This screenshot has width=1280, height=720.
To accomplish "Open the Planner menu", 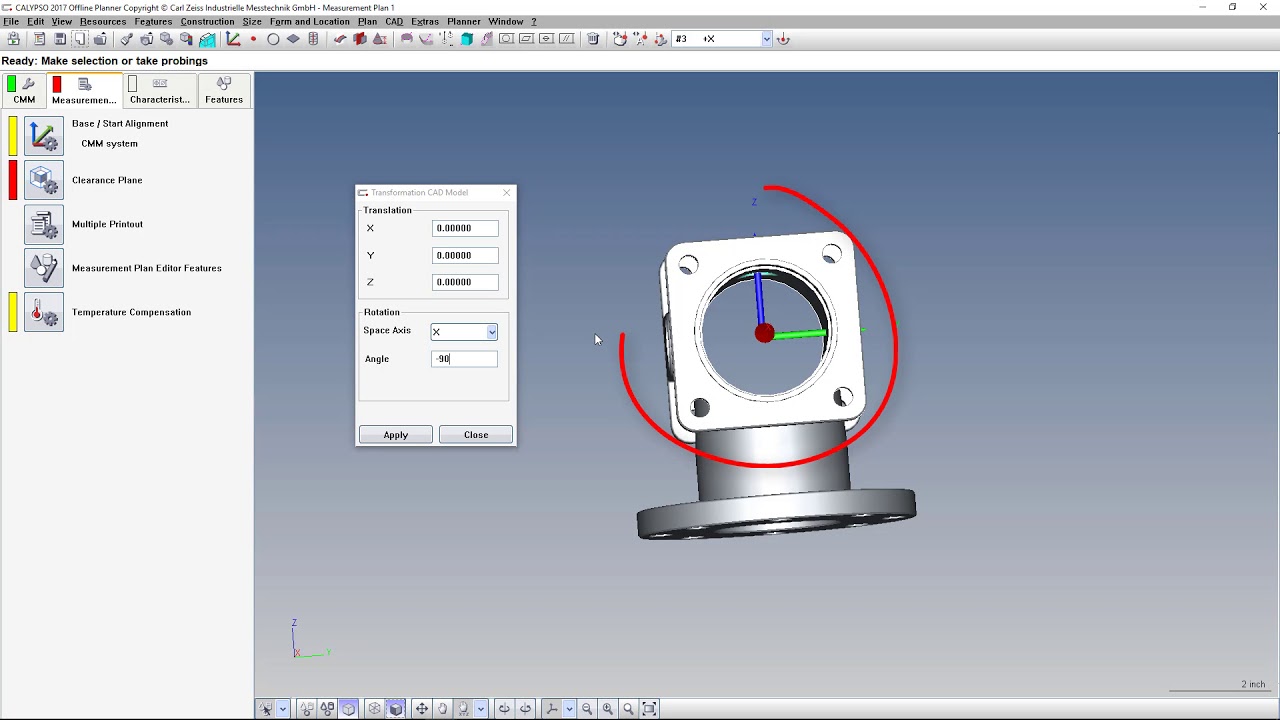I will [463, 21].
